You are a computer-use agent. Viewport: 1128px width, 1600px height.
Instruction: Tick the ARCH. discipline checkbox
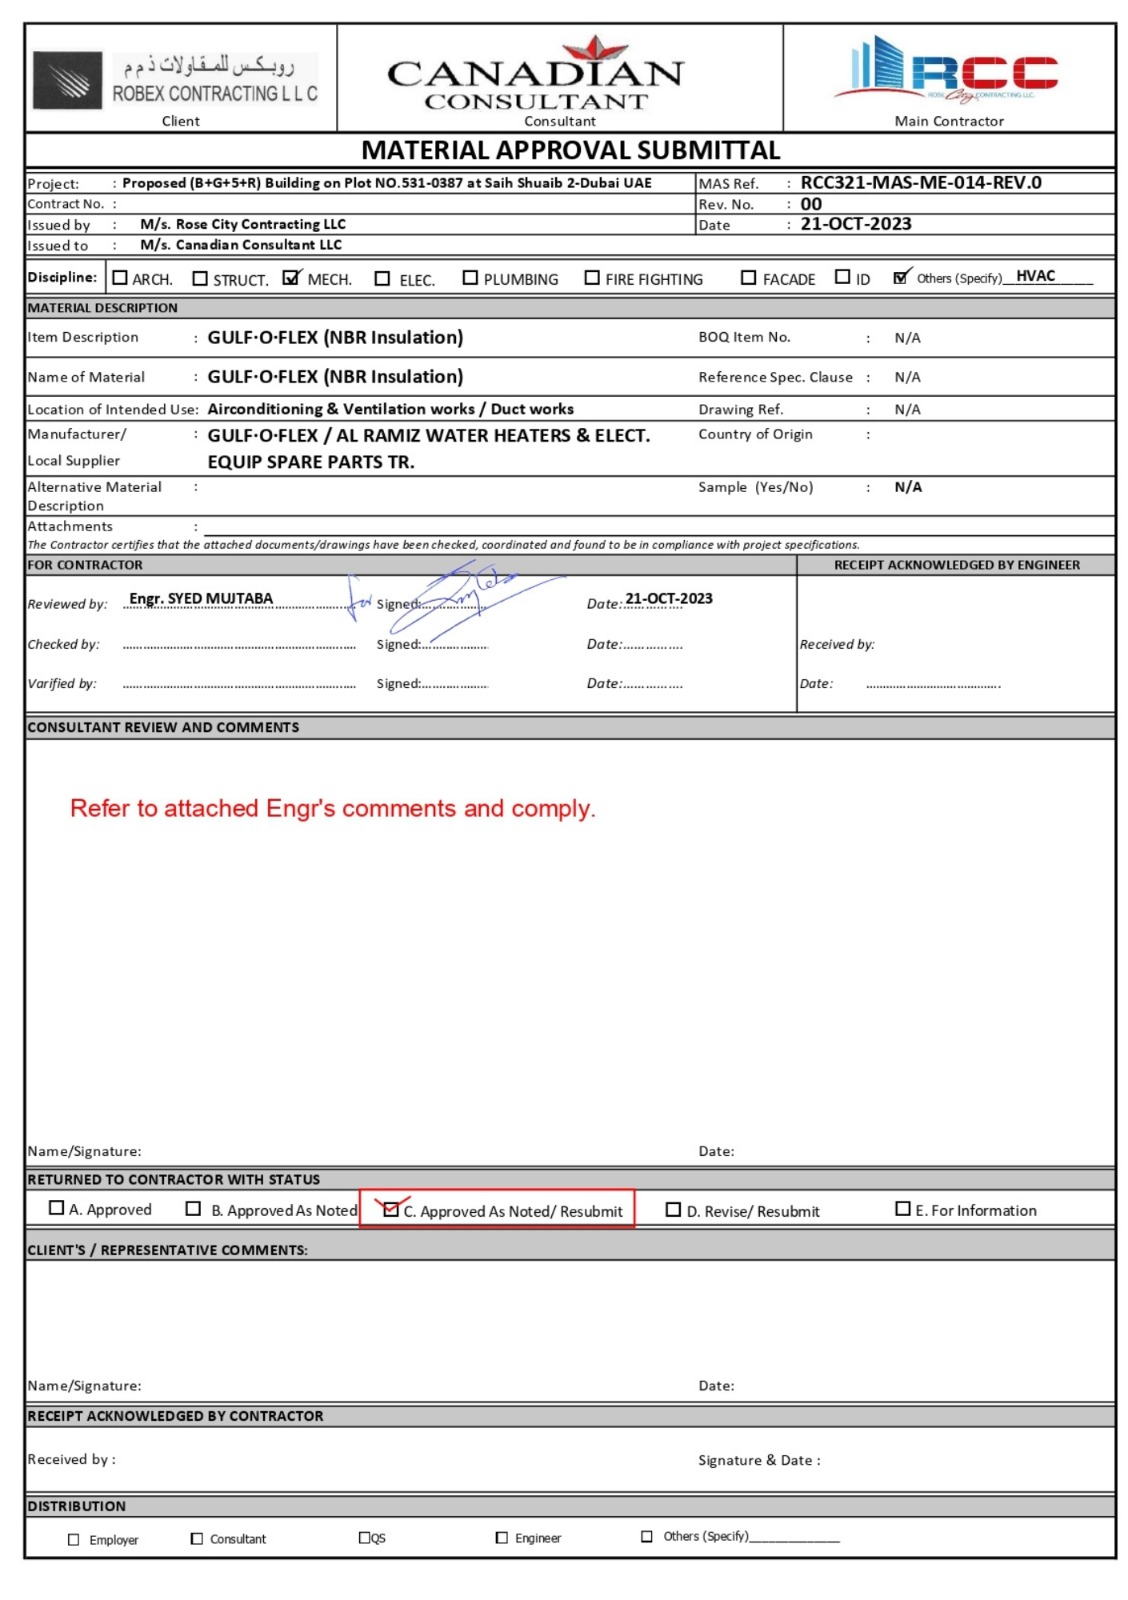click(x=120, y=278)
